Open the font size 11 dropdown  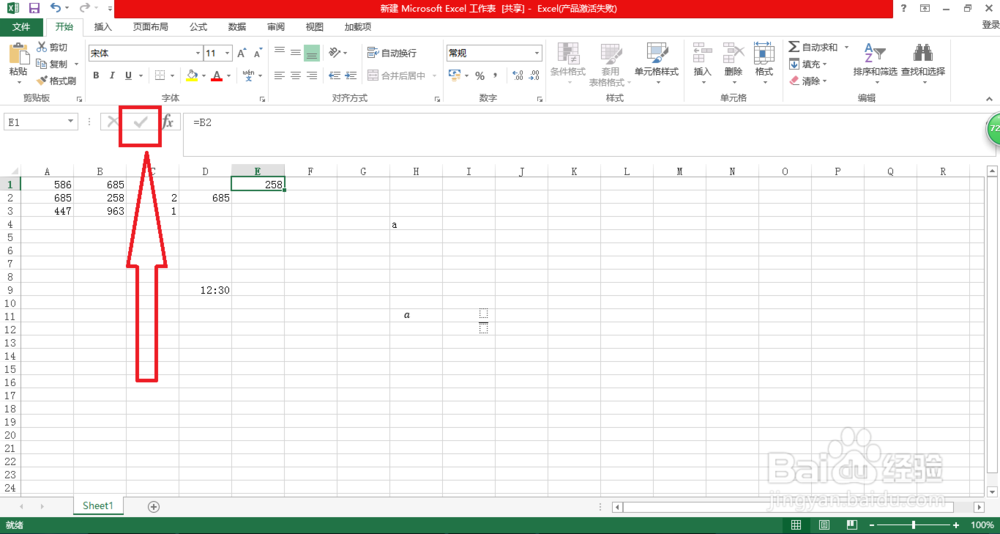[228, 54]
